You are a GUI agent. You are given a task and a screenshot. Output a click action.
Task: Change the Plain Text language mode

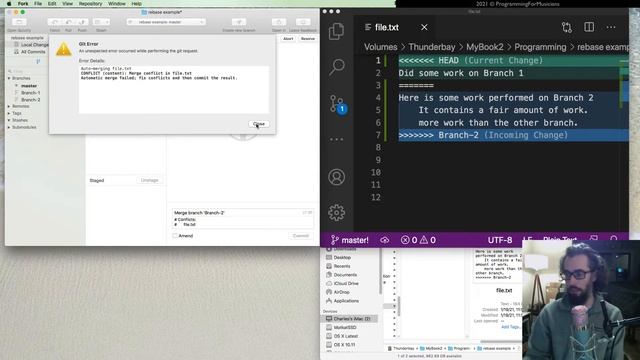[560, 240]
